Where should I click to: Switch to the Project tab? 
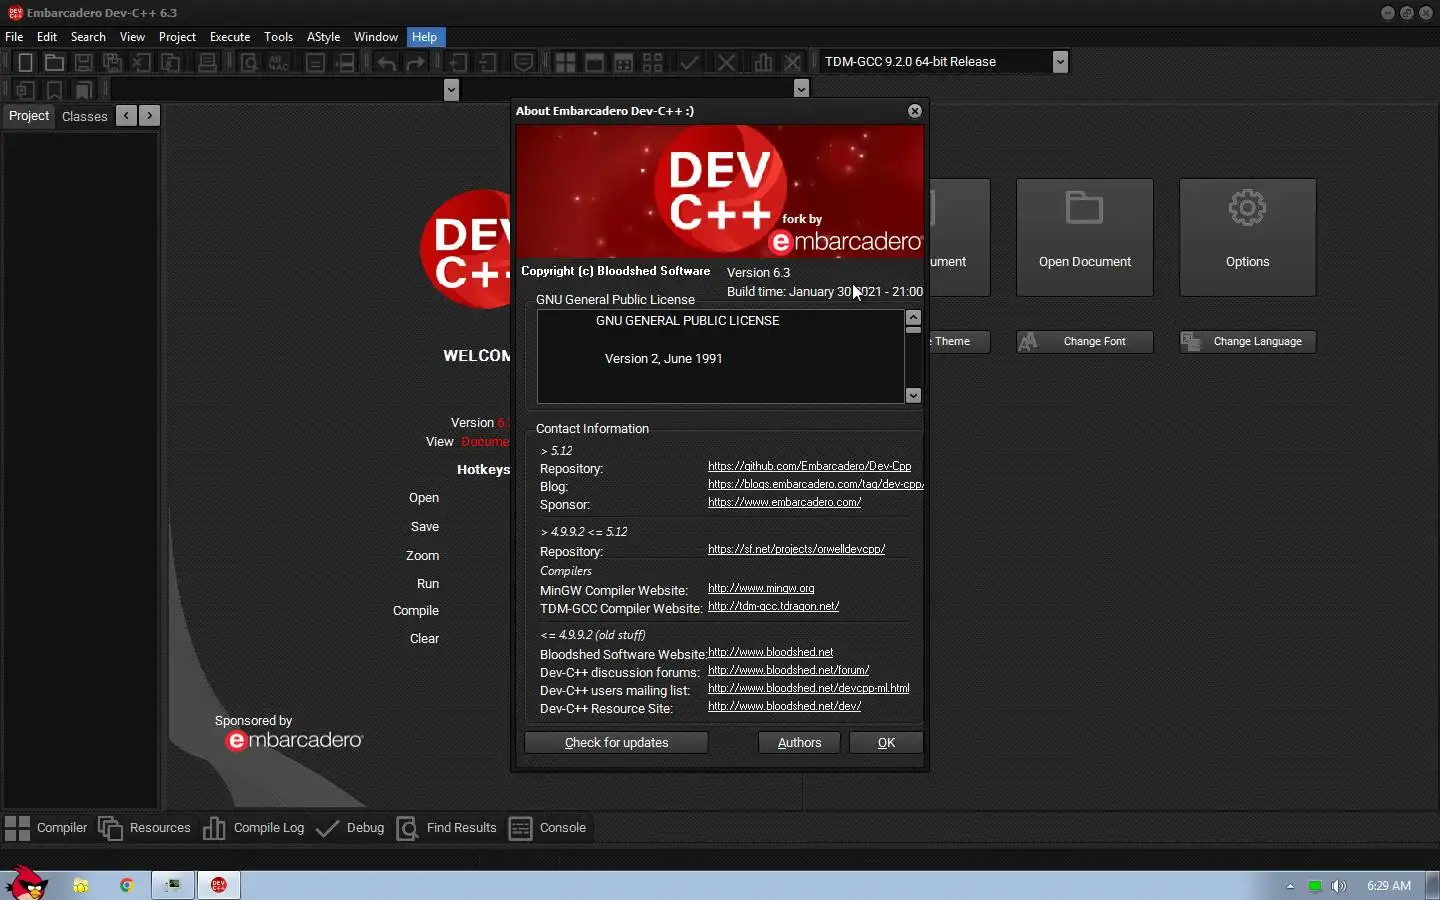(29, 116)
